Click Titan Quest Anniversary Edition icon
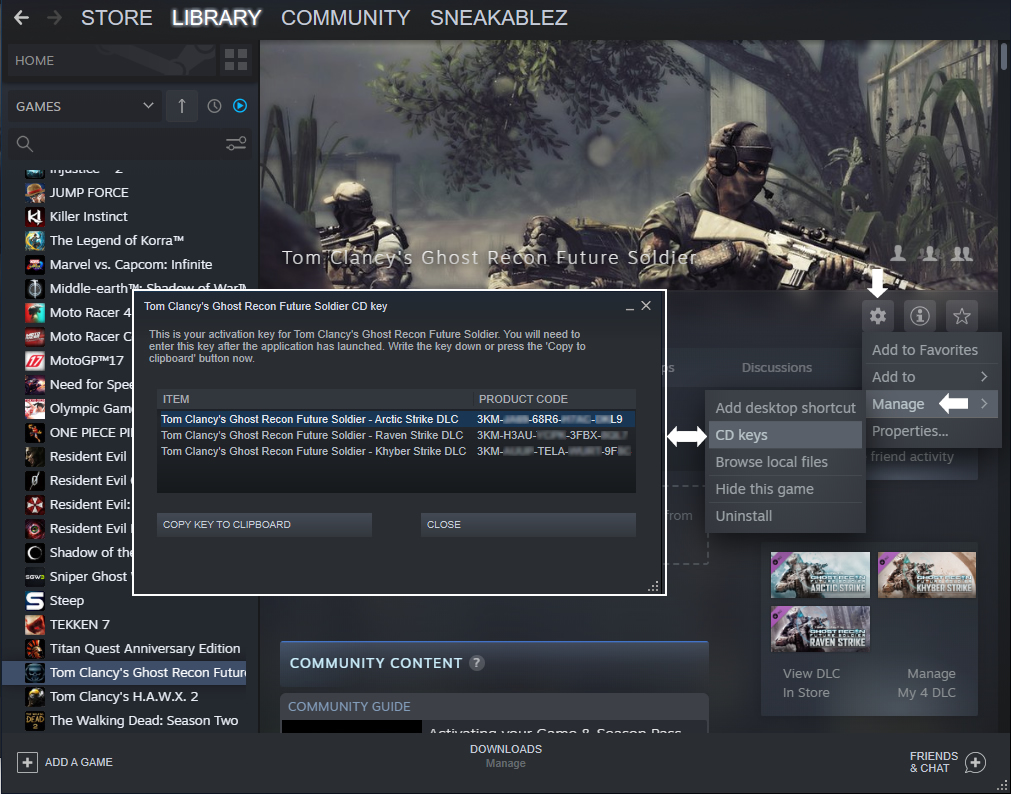Image resolution: width=1011 pixels, height=794 pixels. pyautogui.click(x=35, y=648)
